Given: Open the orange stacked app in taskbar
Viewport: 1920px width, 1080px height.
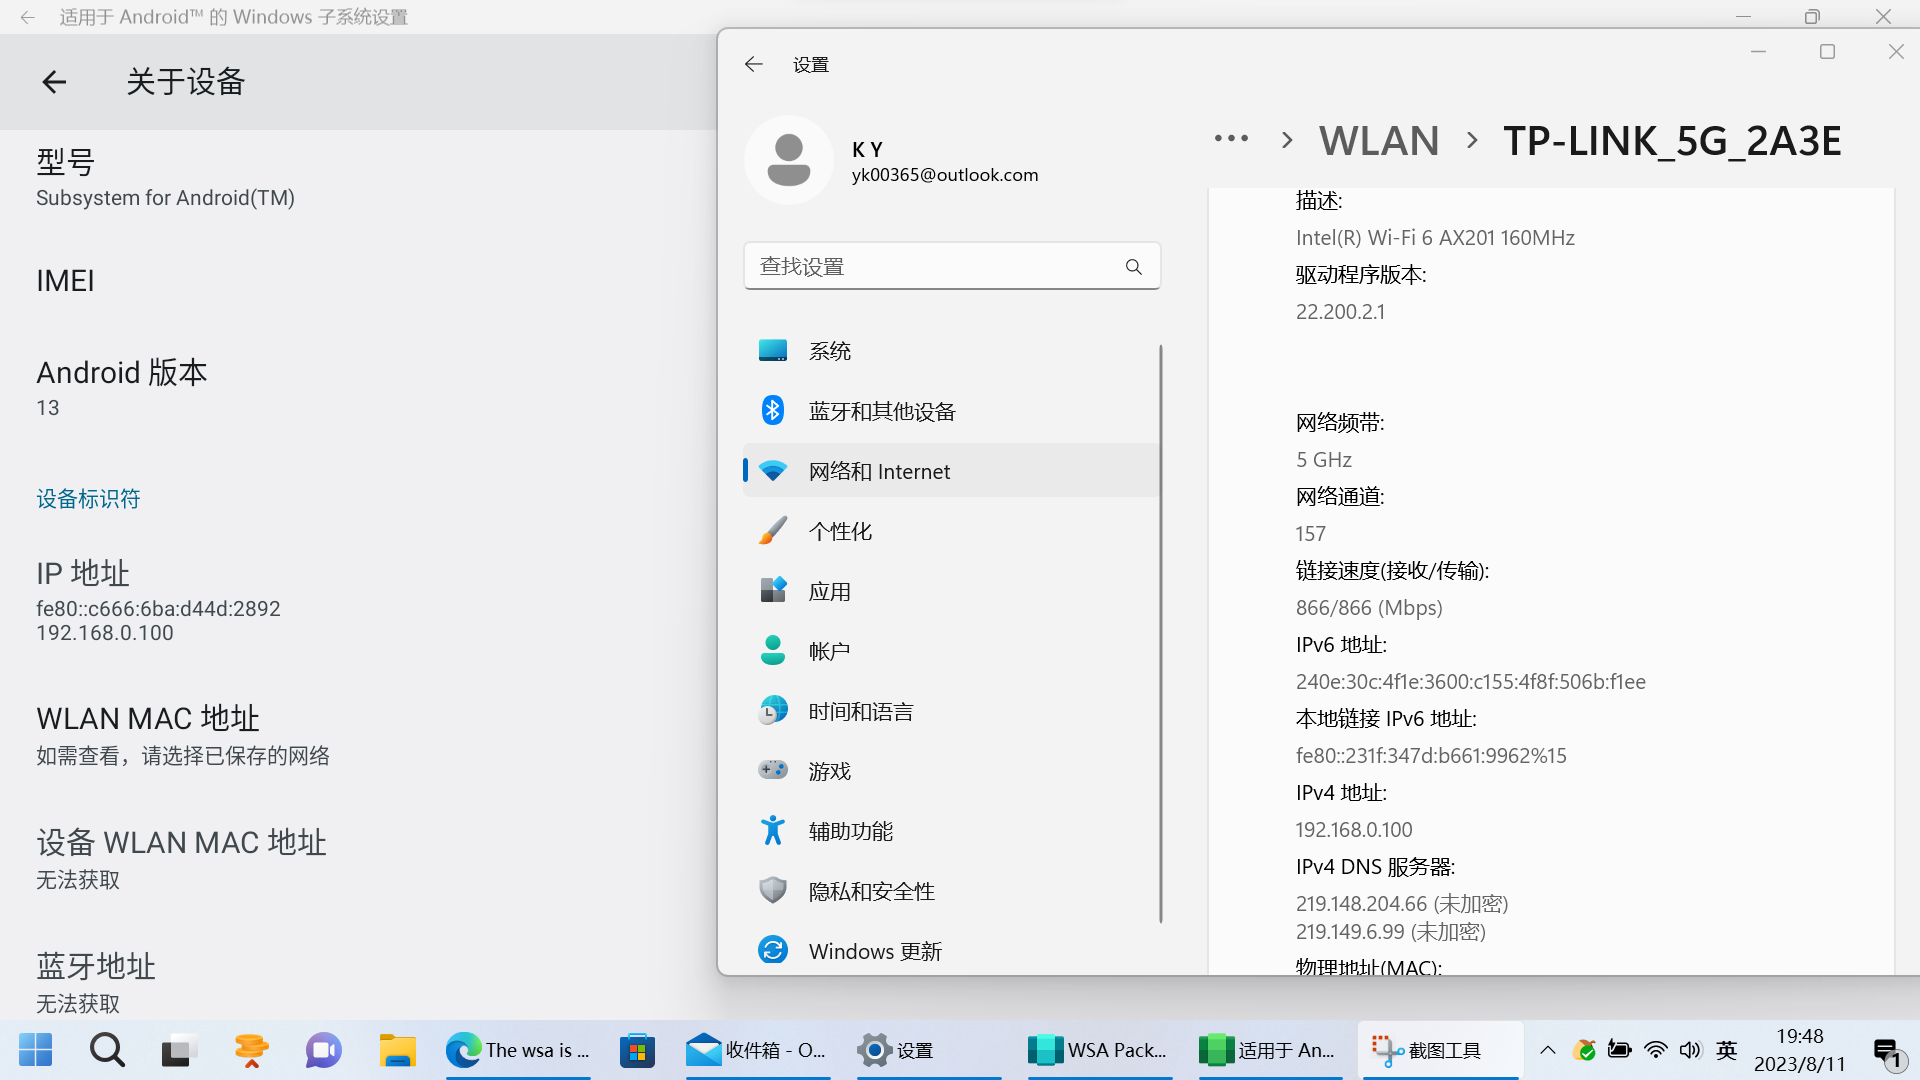Looking at the screenshot, I should (251, 1050).
